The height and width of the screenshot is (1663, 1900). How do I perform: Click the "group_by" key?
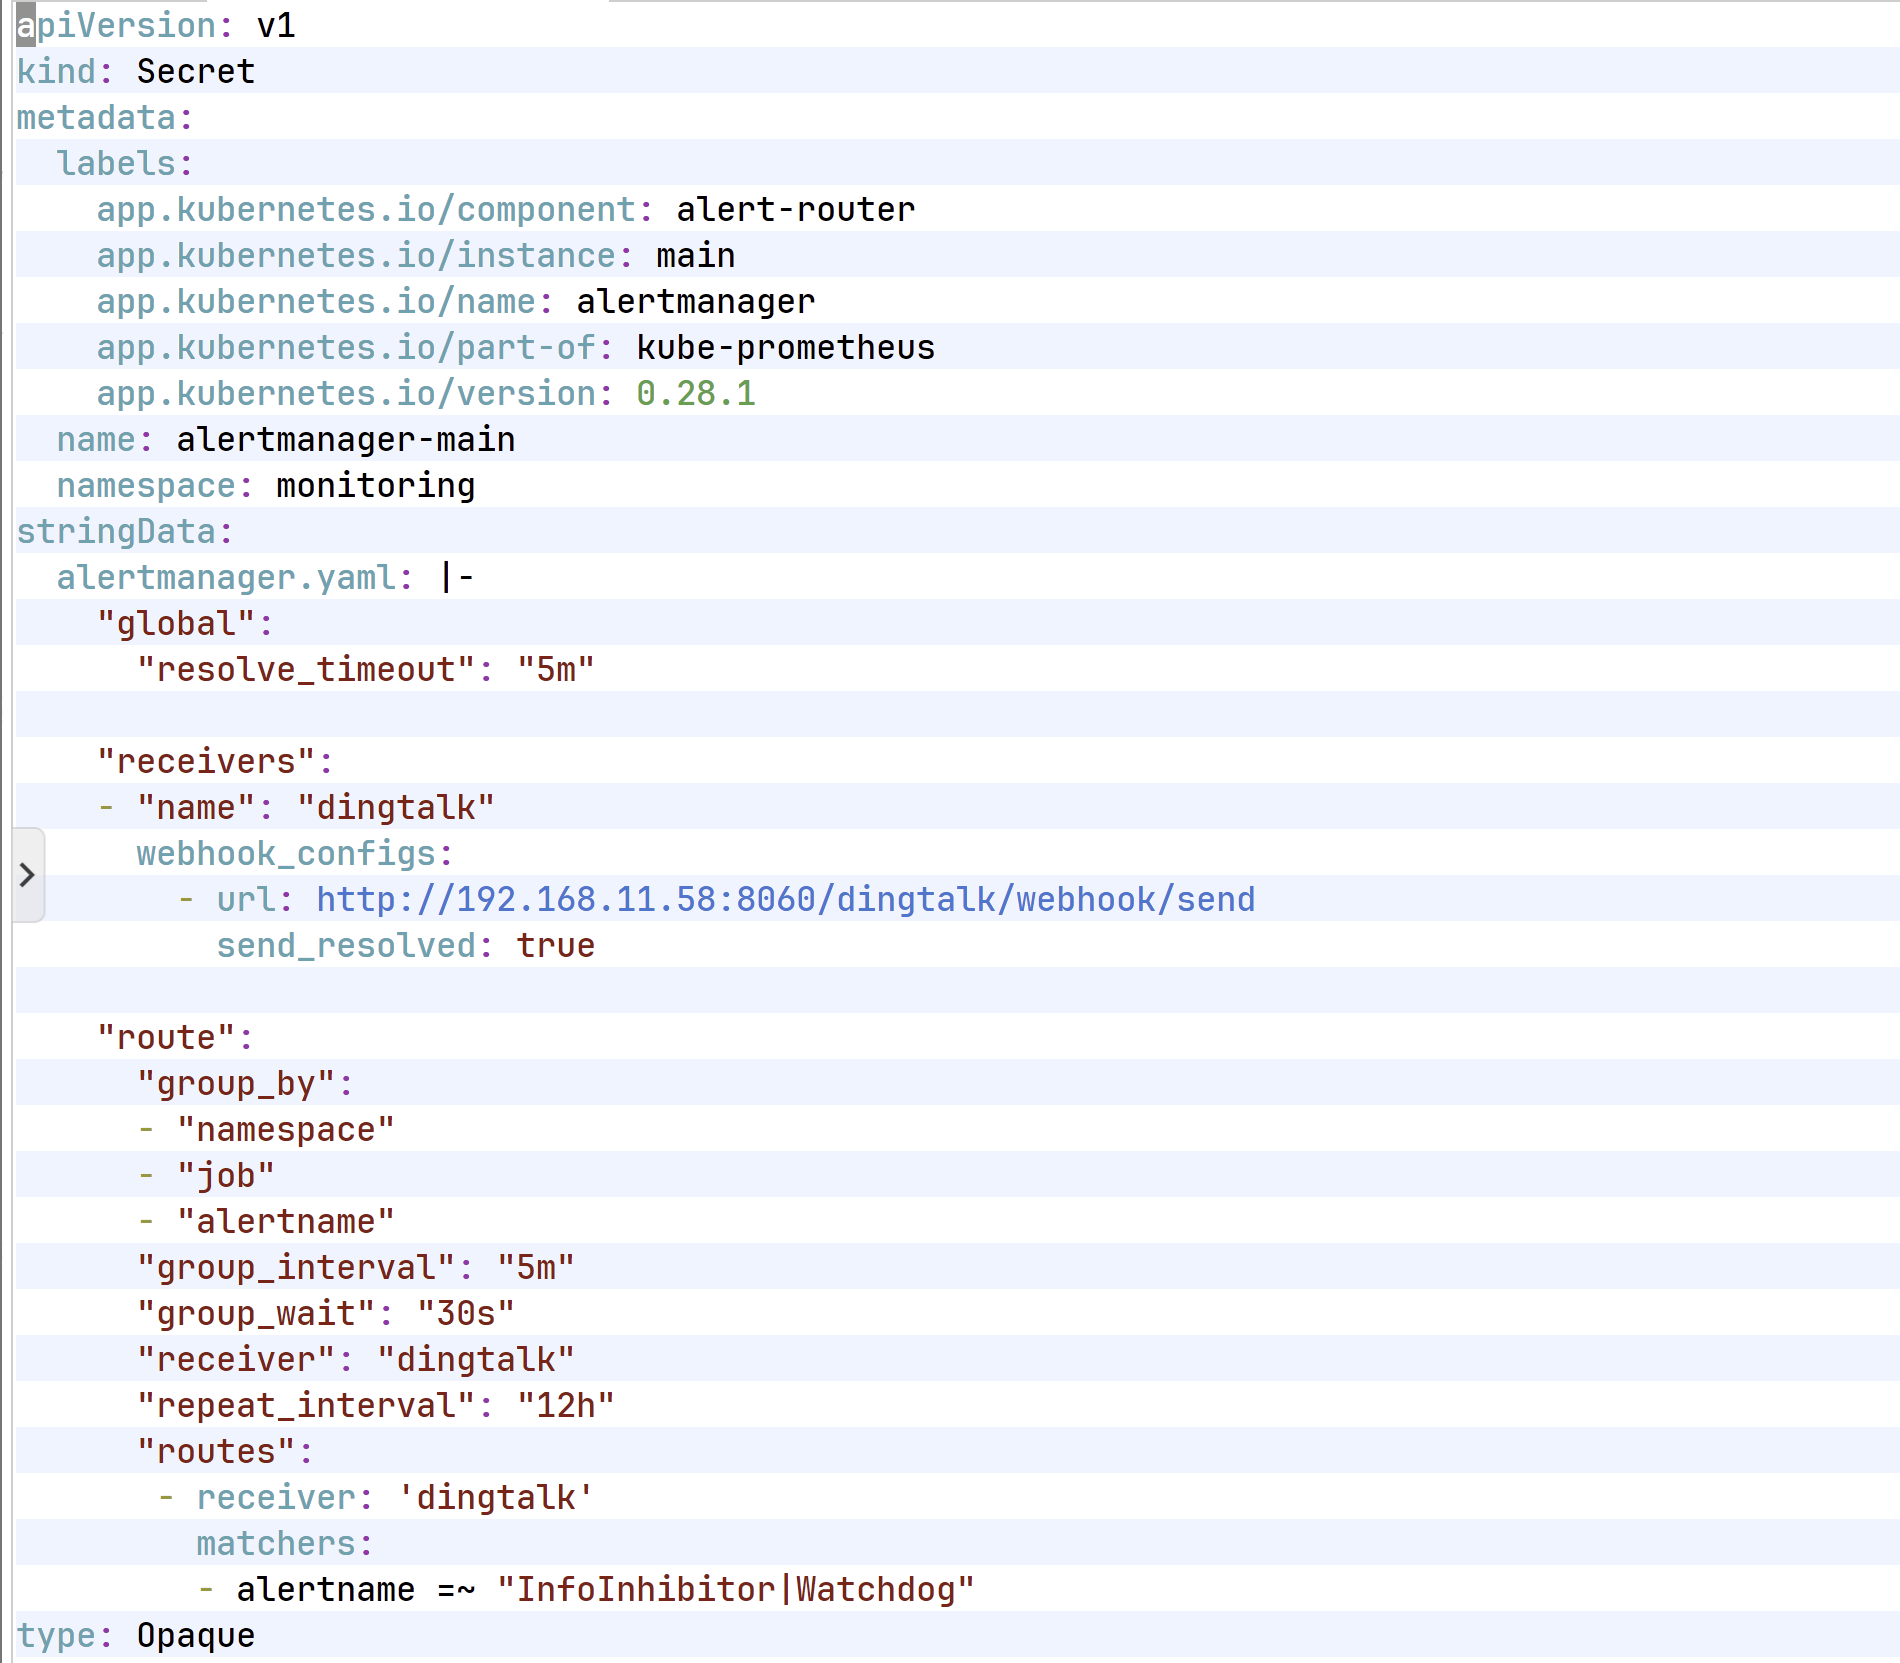pyautogui.click(x=235, y=1084)
